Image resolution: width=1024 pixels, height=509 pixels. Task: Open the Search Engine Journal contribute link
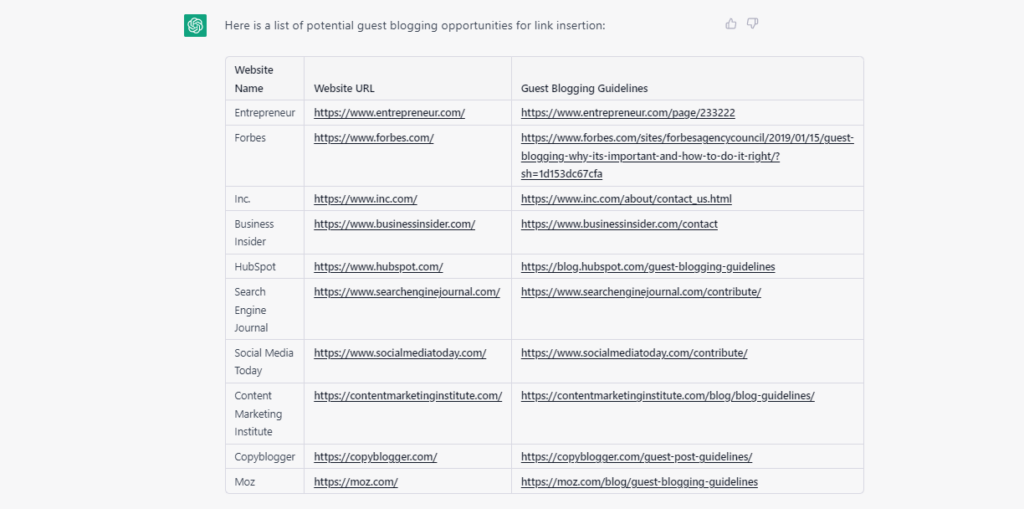coord(641,291)
